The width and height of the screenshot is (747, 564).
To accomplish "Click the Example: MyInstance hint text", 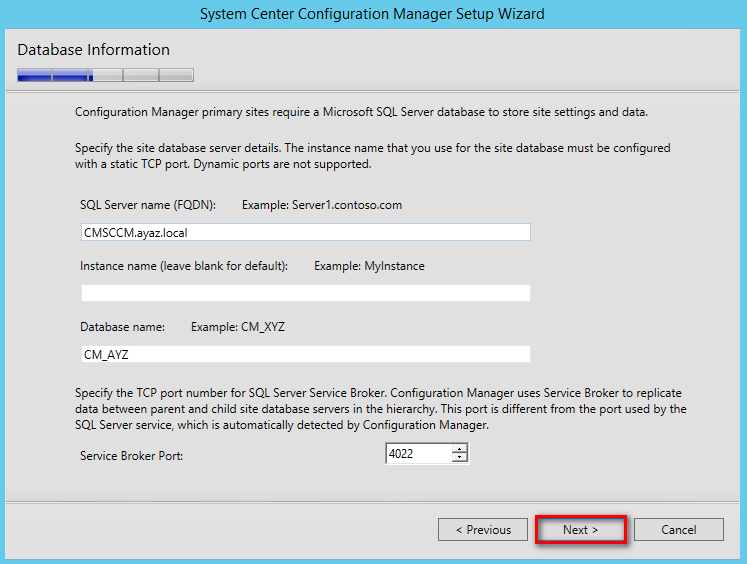I will click(x=369, y=266).
